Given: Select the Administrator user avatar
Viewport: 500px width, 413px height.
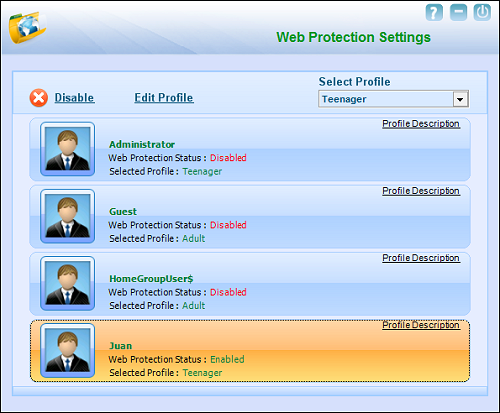Looking at the screenshot, I should point(68,149).
